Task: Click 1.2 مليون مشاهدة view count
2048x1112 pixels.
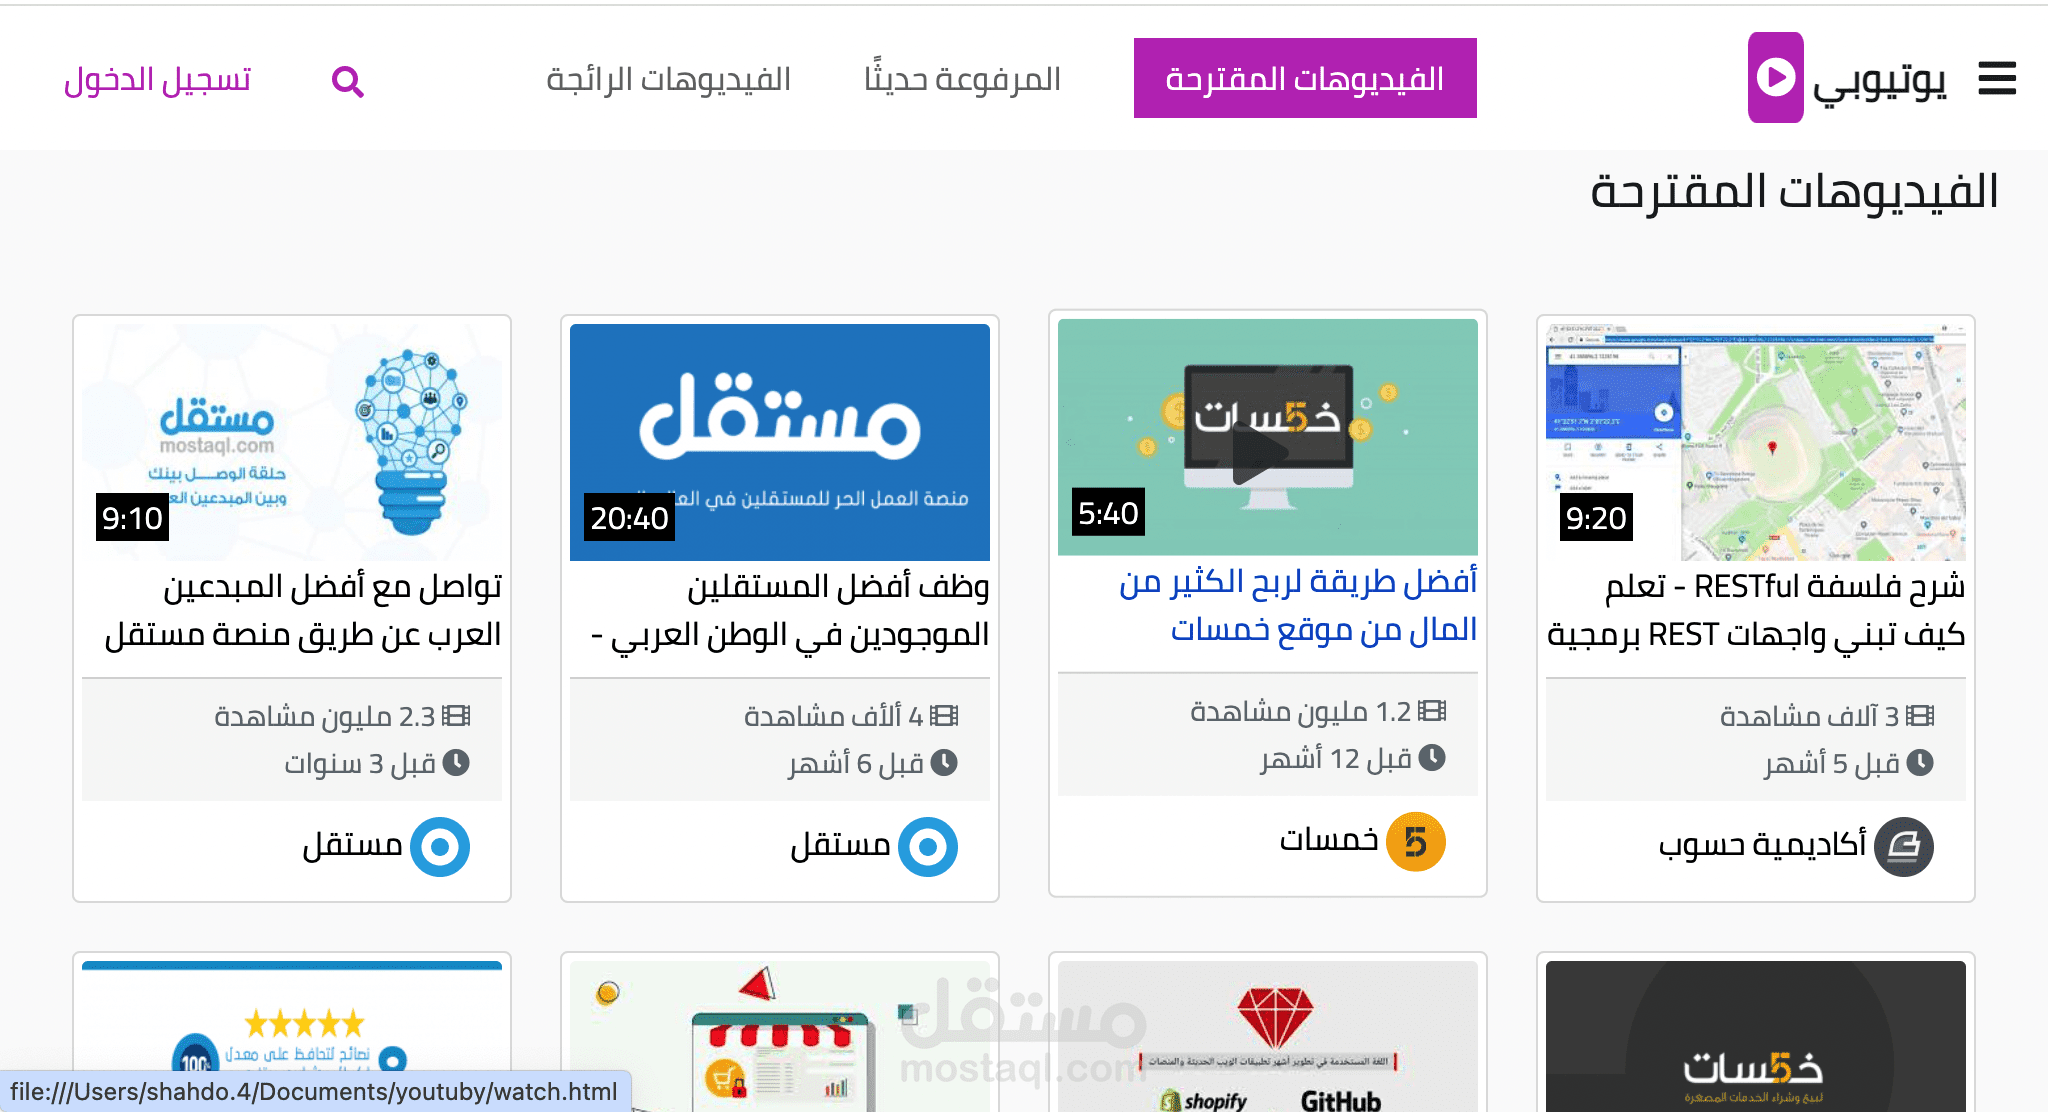Action: pyautogui.click(x=1300, y=711)
